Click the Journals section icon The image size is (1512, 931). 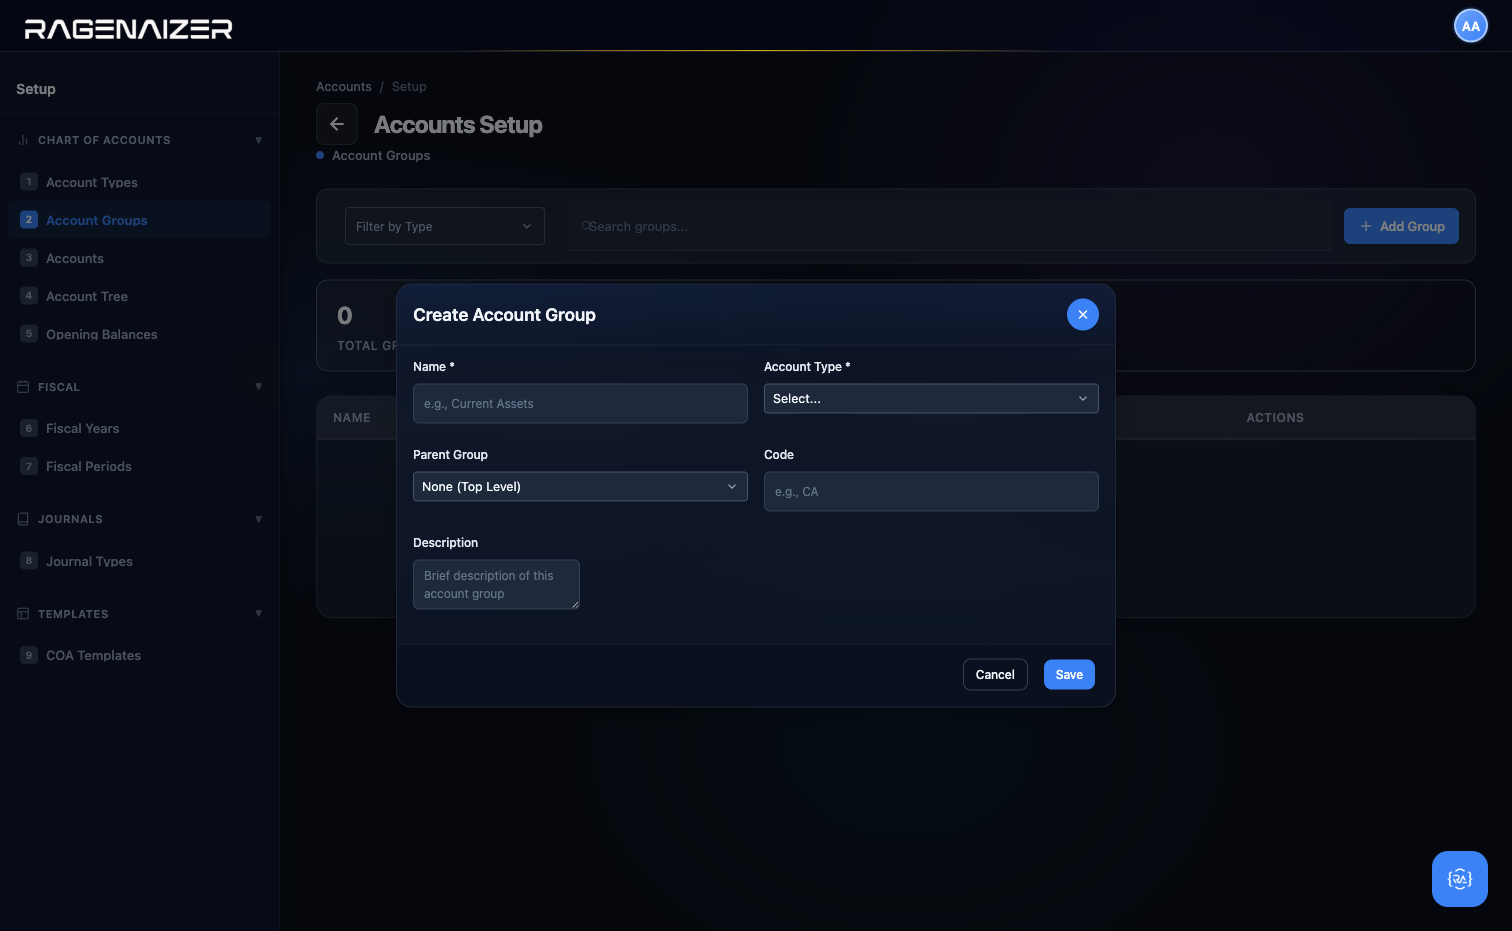(23, 519)
